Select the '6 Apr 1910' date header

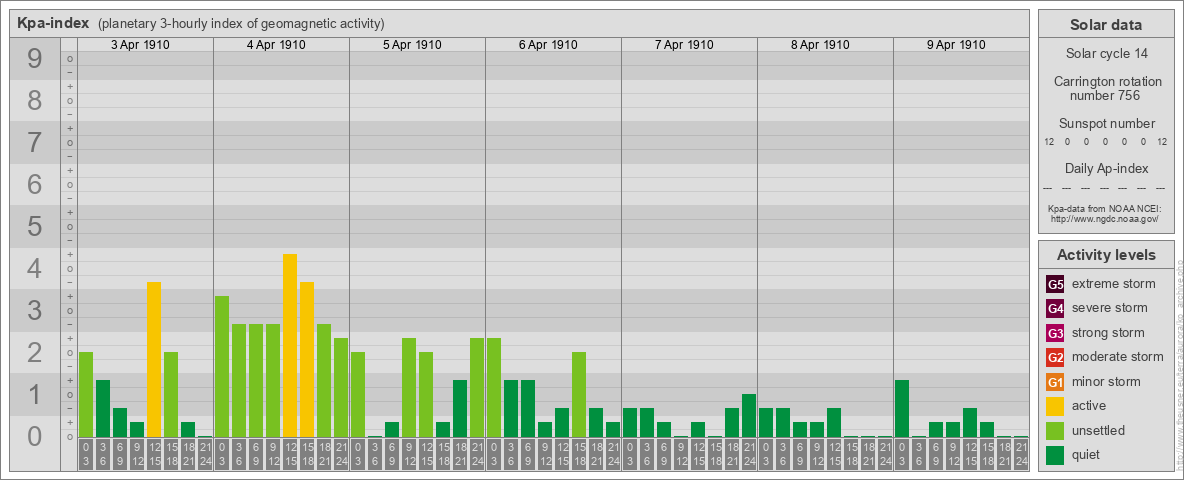[548, 45]
